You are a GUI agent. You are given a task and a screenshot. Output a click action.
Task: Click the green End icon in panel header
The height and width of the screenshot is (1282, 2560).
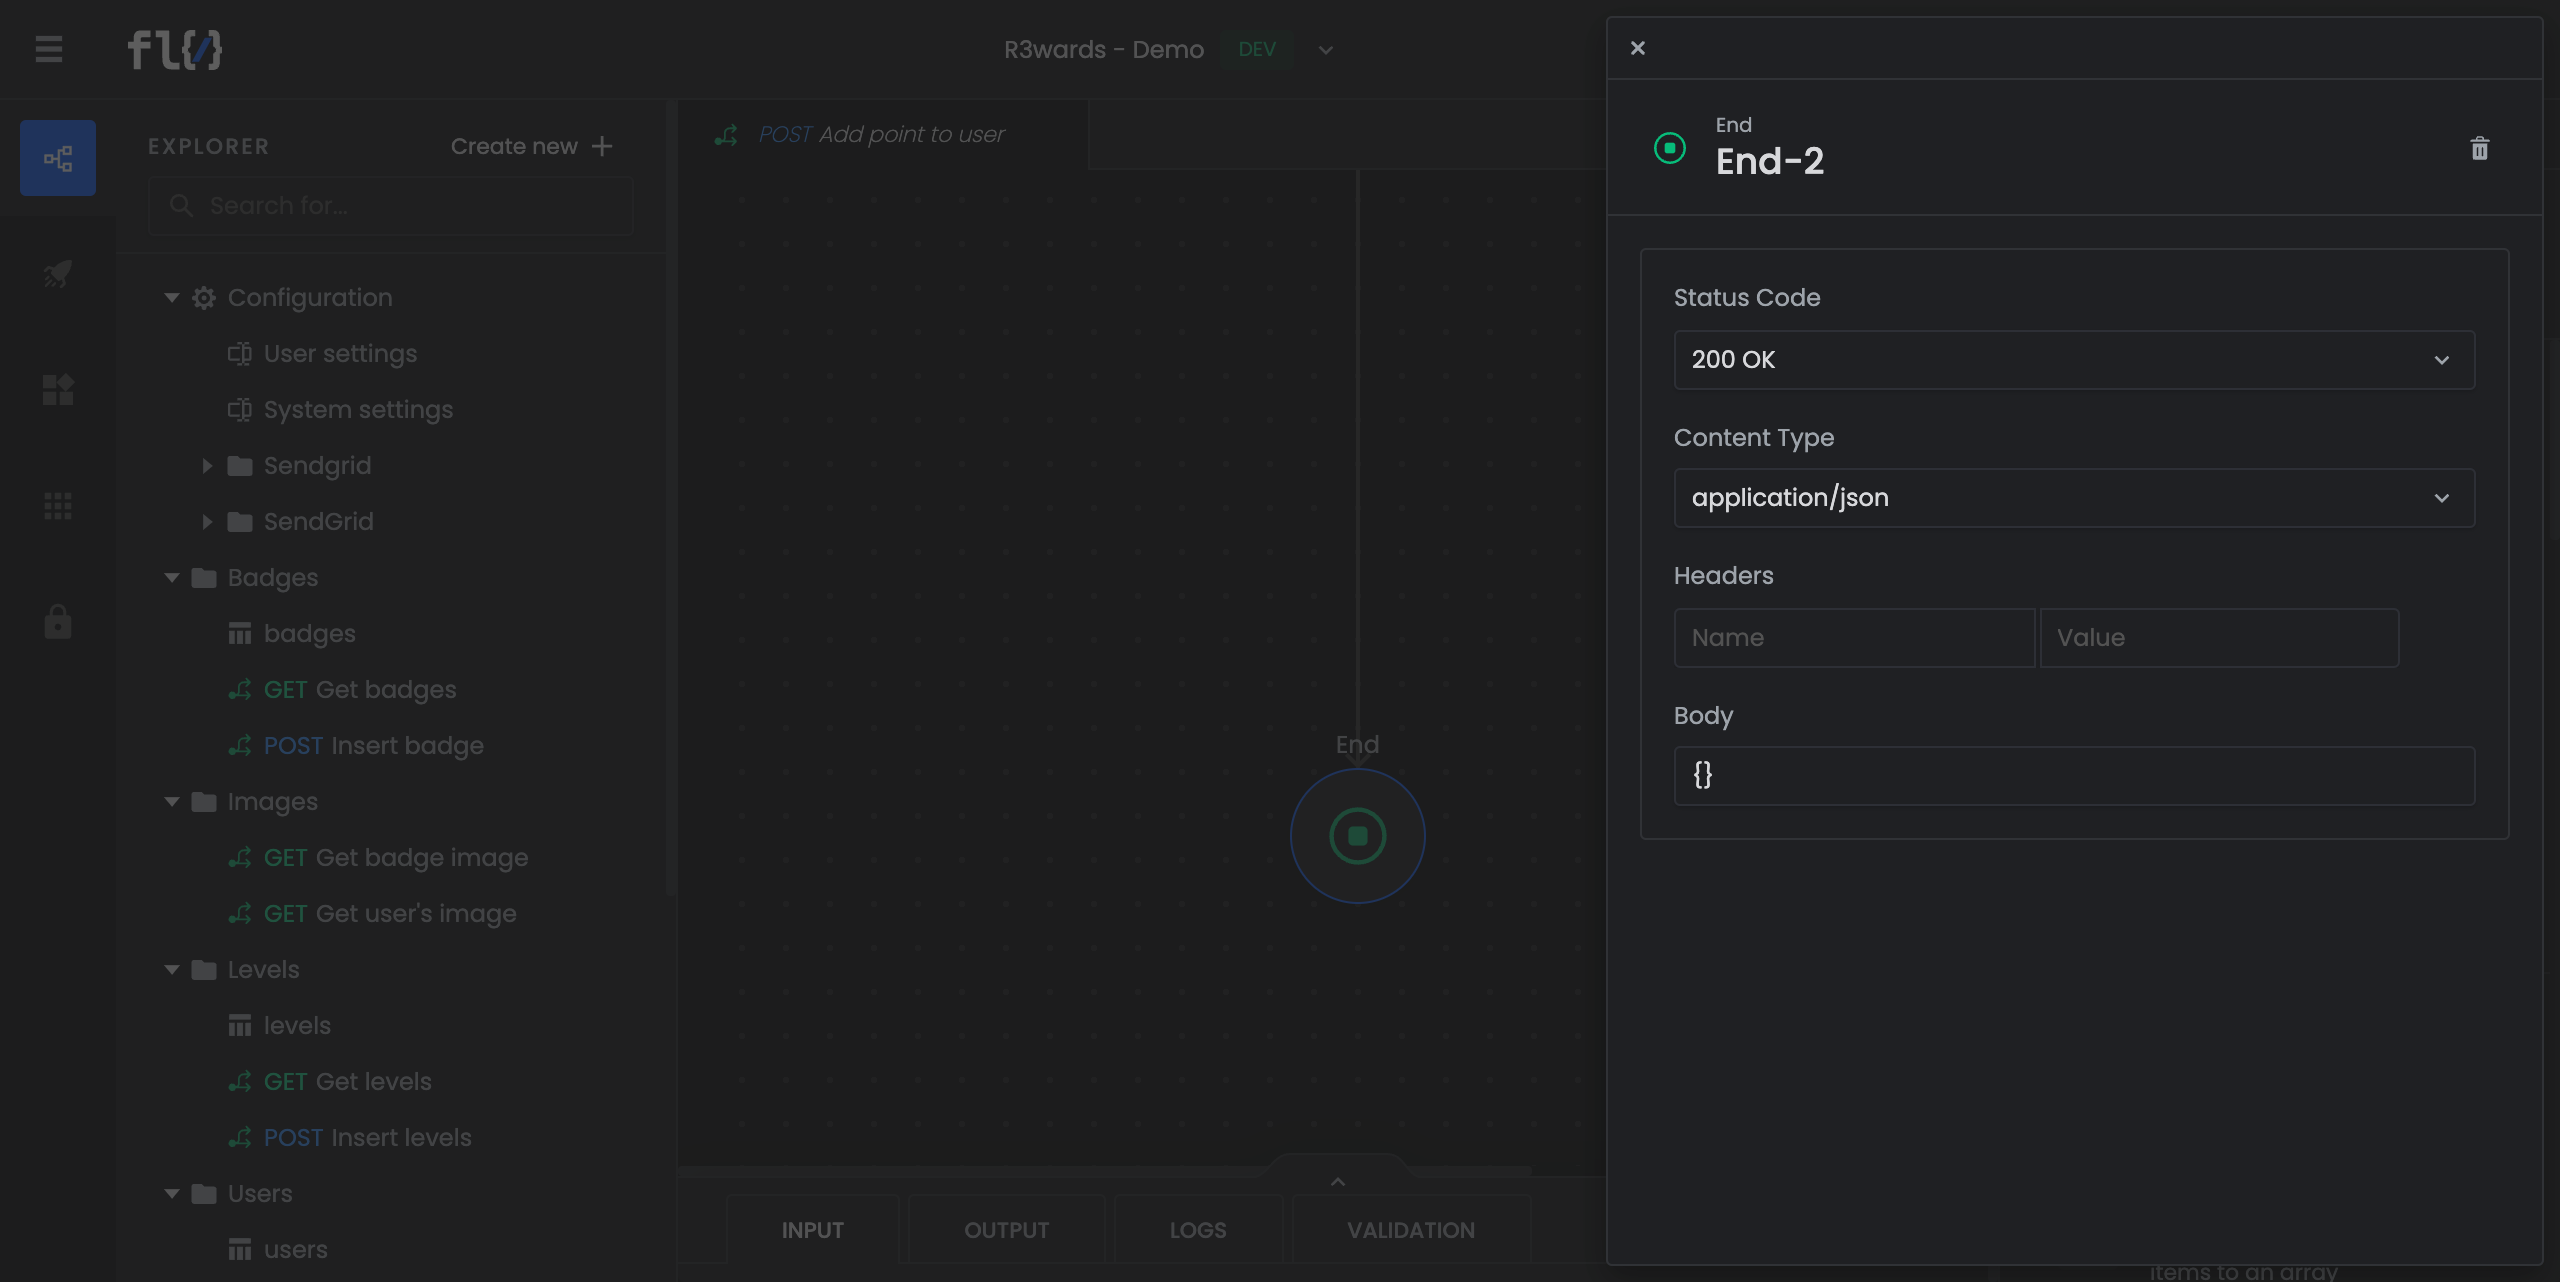(x=1670, y=148)
